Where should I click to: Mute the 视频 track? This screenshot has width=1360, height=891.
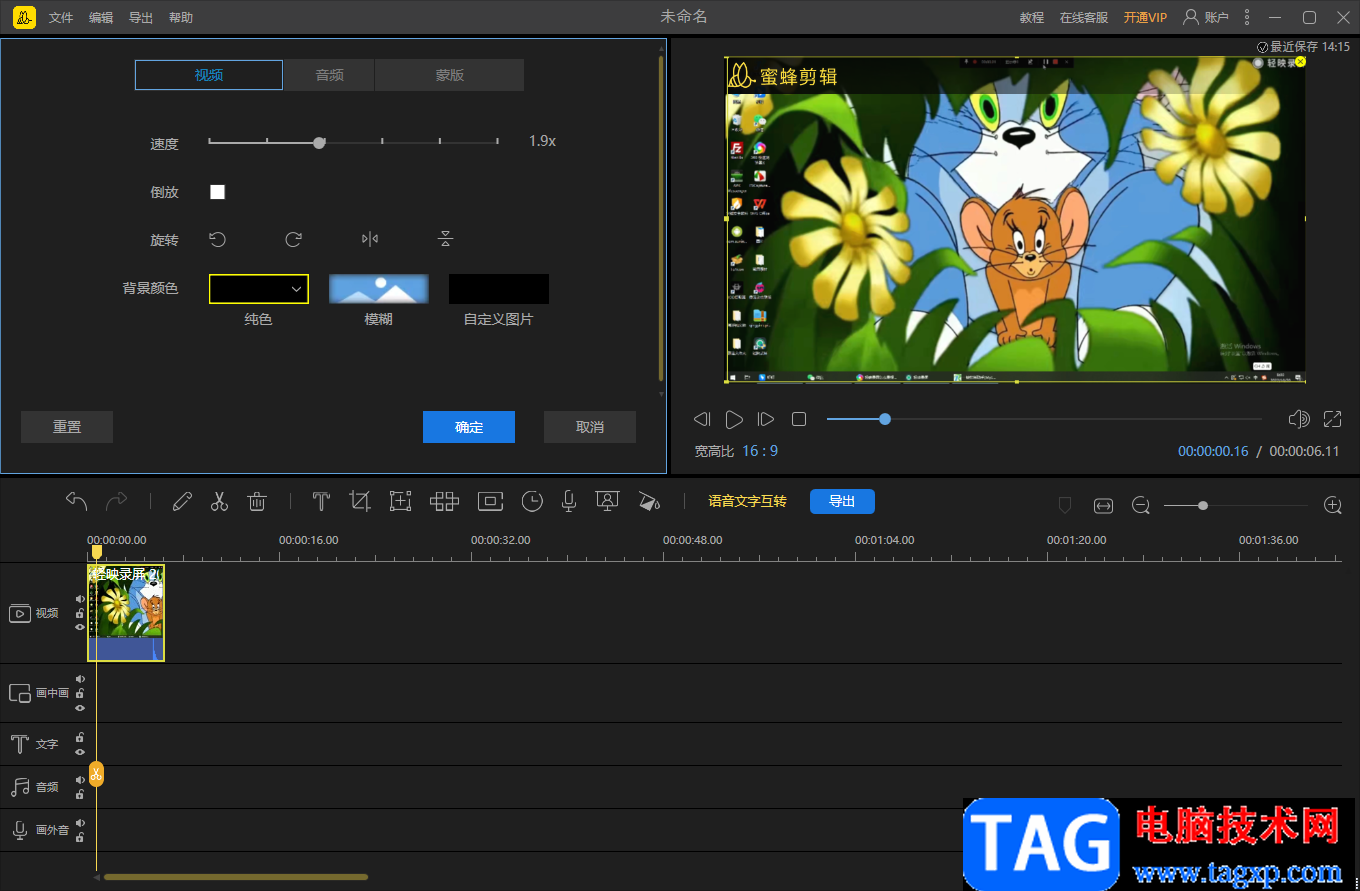click(x=80, y=599)
